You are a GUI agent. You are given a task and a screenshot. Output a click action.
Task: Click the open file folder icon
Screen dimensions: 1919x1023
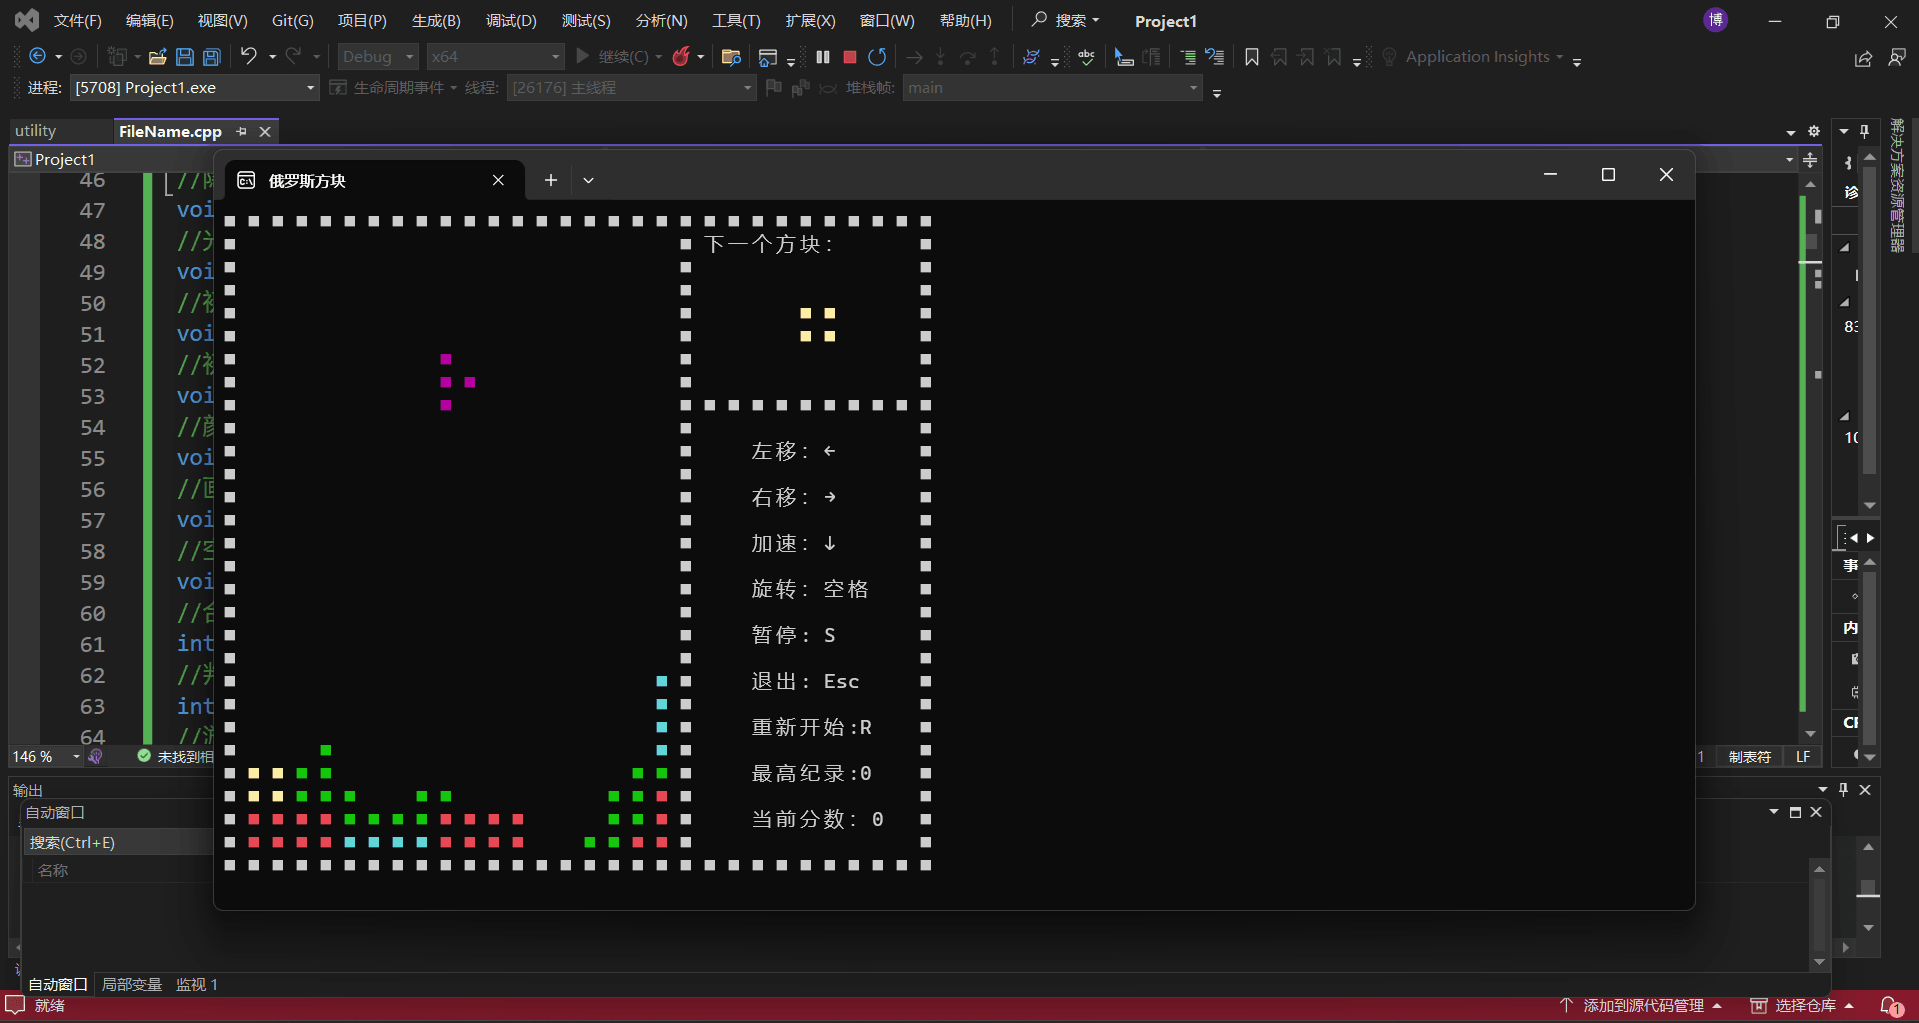158,57
